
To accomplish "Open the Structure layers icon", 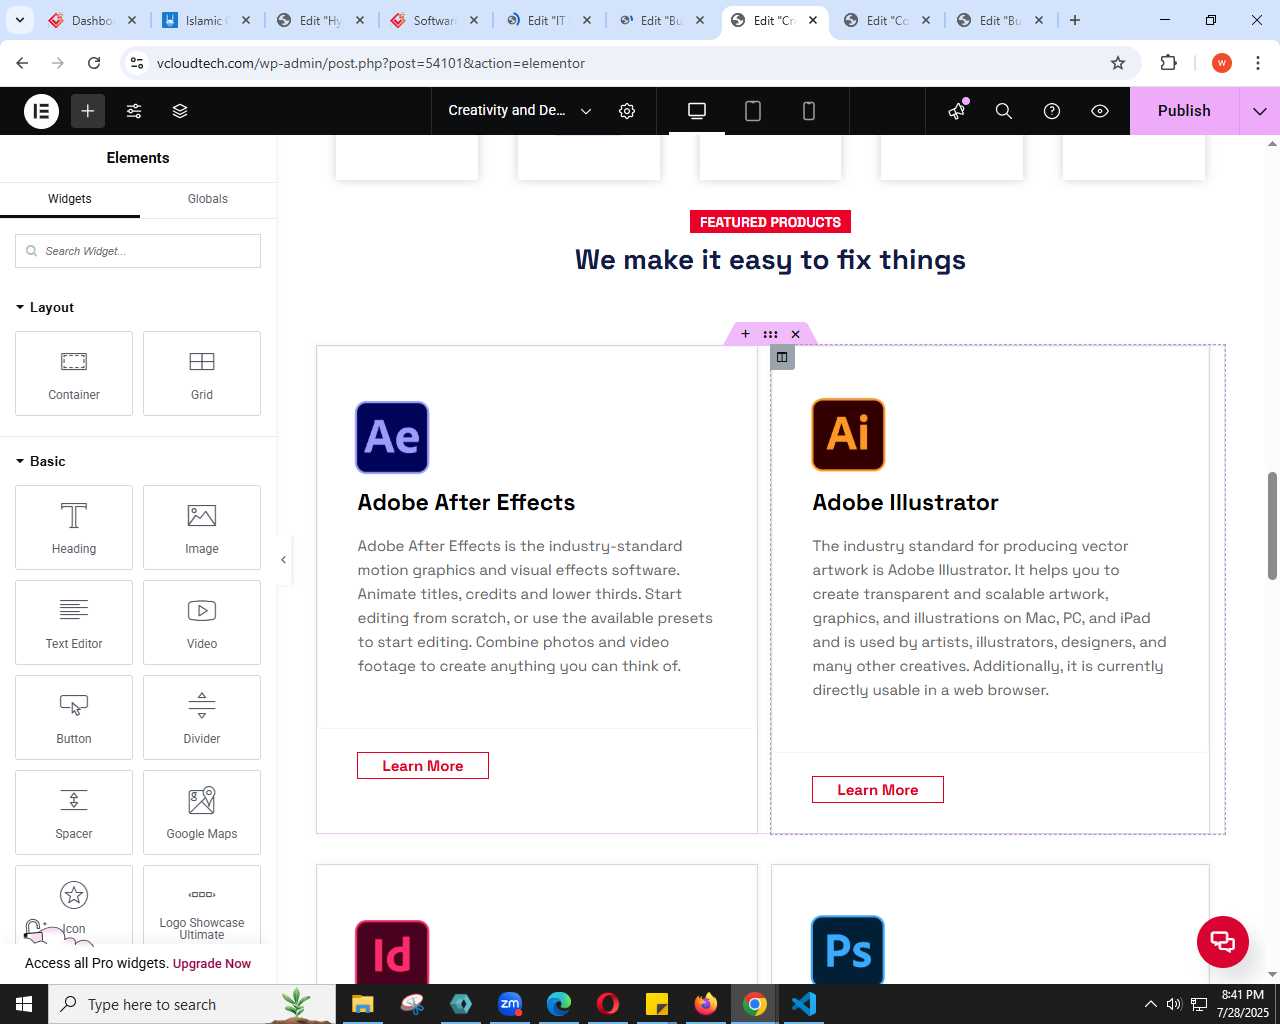I will click(x=180, y=111).
